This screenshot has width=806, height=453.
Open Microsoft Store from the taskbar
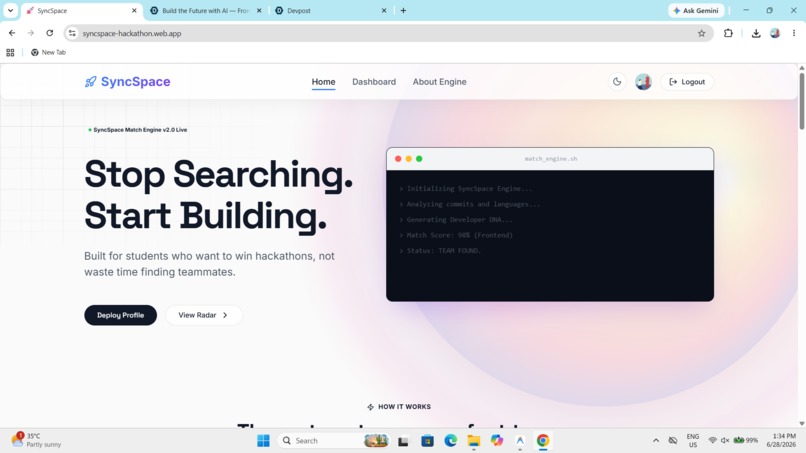pos(427,441)
